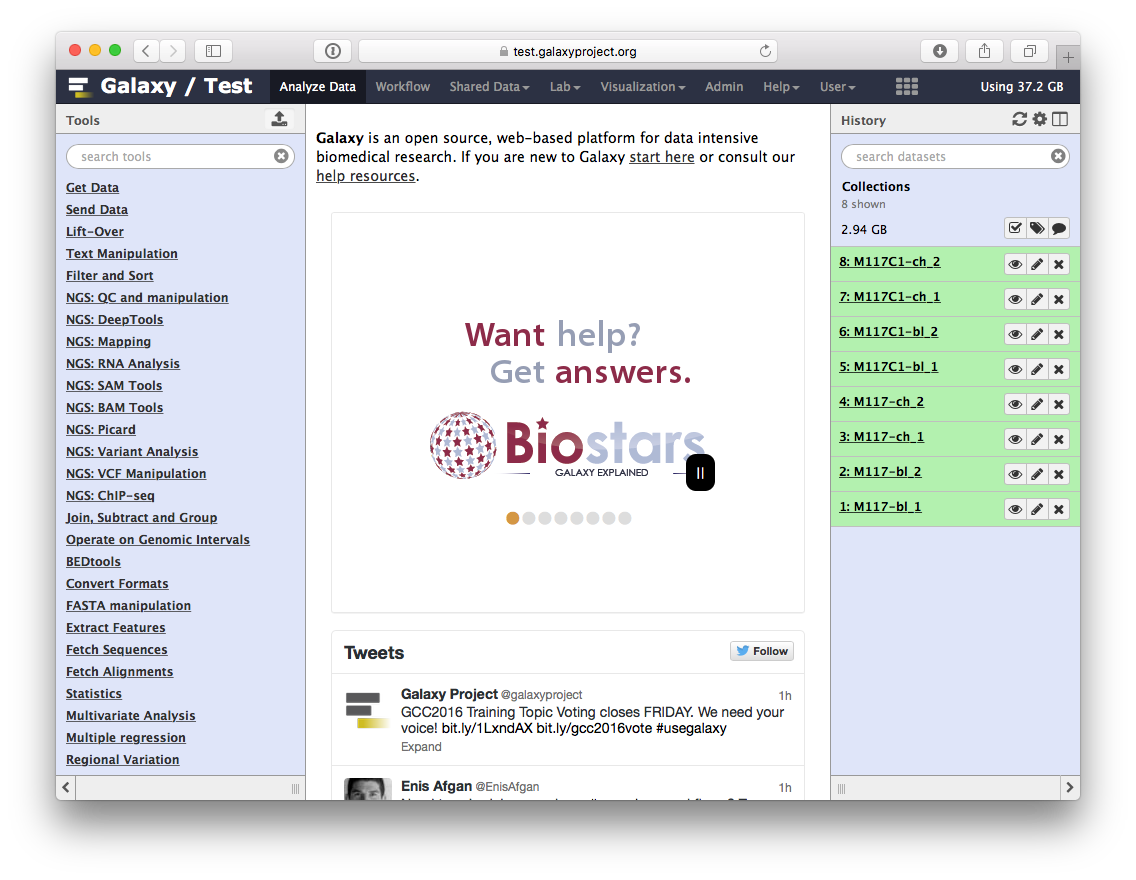Expand the BEDtools section
This screenshot has width=1136, height=880.
click(x=93, y=561)
